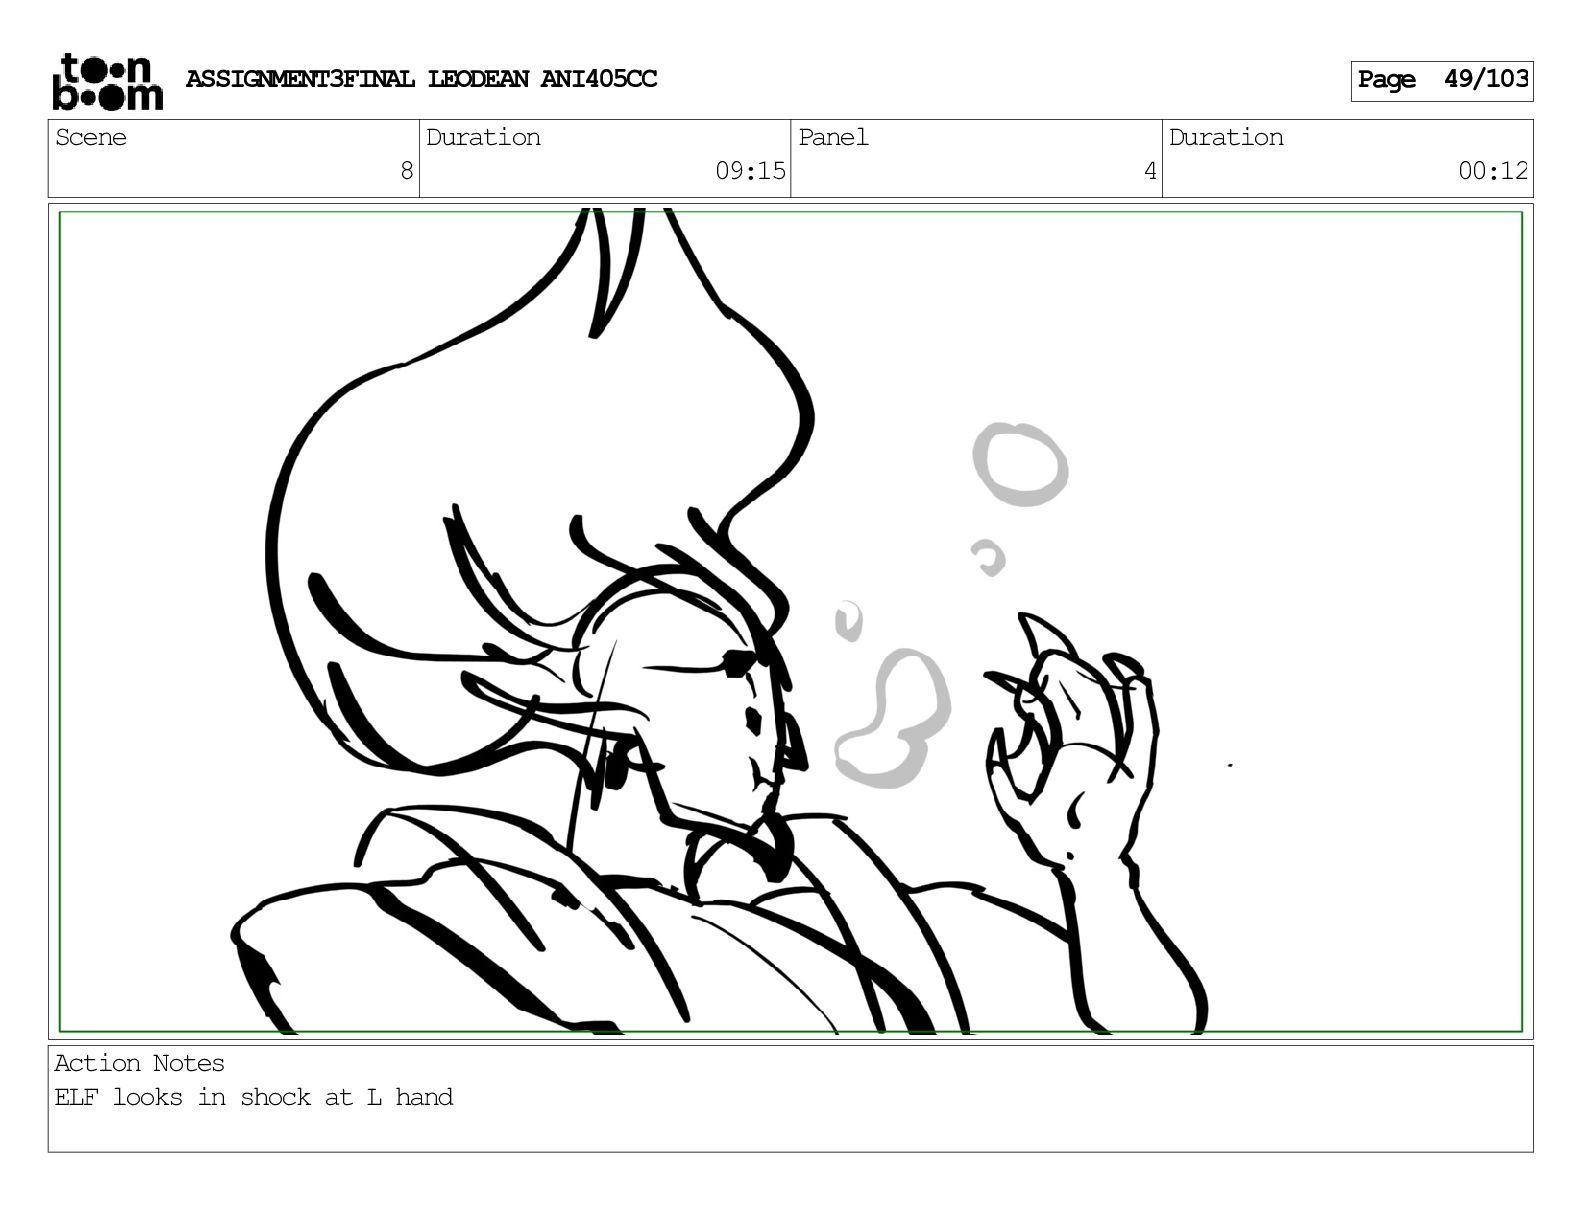
Task: Click the panel Duration label
Action: click(1226, 138)
